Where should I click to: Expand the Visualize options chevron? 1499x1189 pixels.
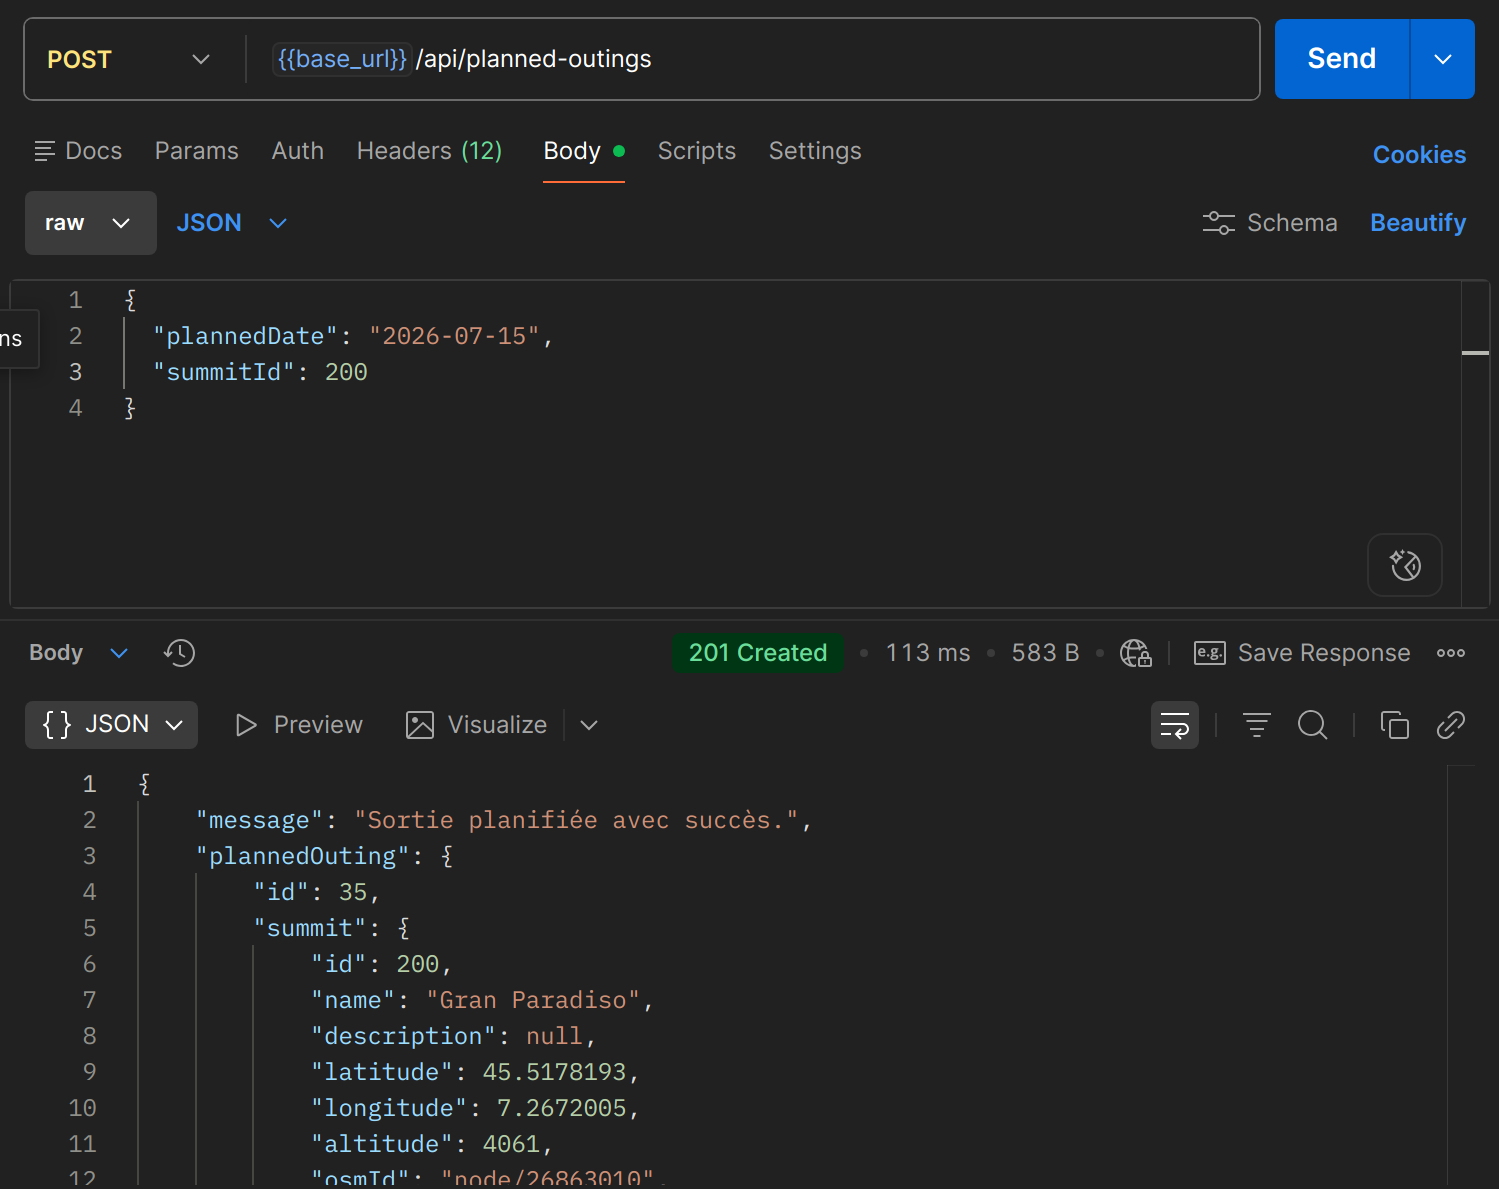(589, 725)
